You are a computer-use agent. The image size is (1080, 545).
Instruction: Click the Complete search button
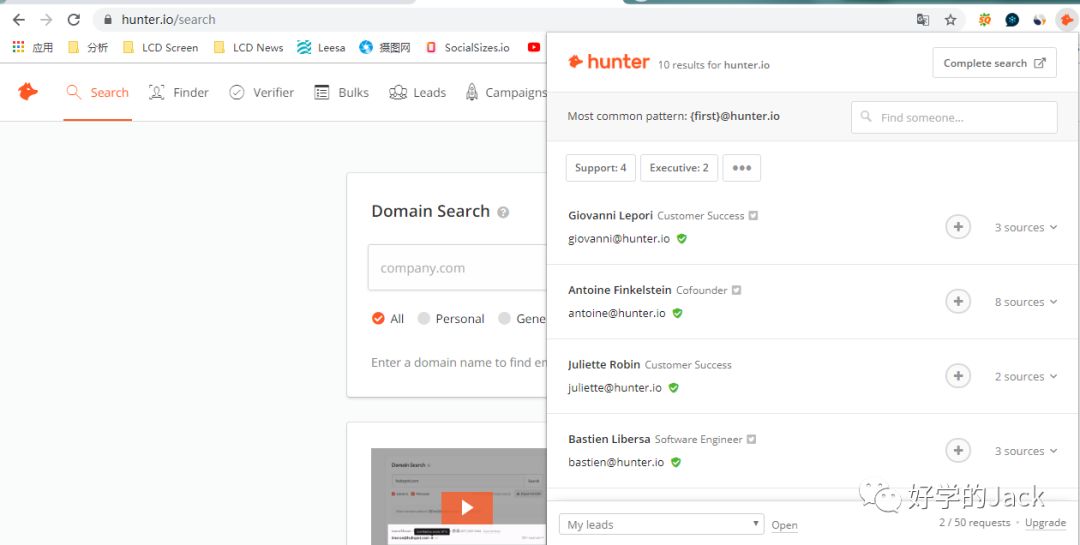[x=994, y=63]
